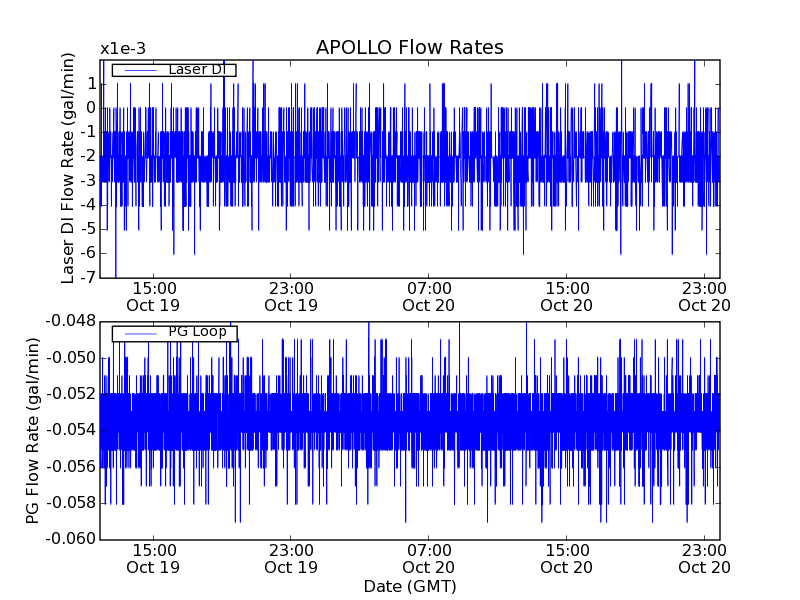Click the "APOLLO Flow Rates" chart title
This screenshot has height=600, width=800.
click(410, 47)
